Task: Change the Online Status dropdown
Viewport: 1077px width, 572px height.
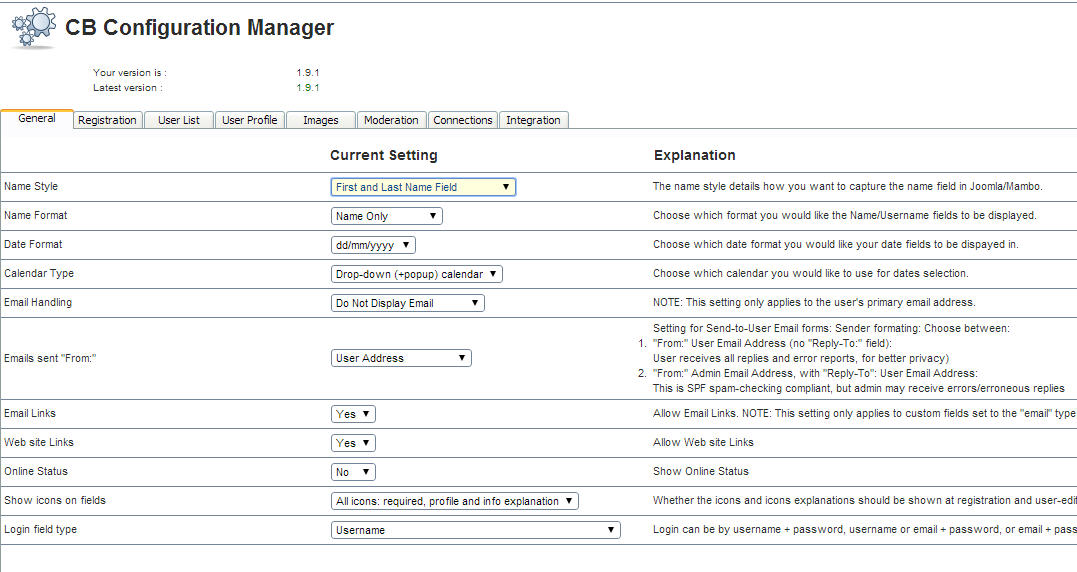Action: pos(353,472)
